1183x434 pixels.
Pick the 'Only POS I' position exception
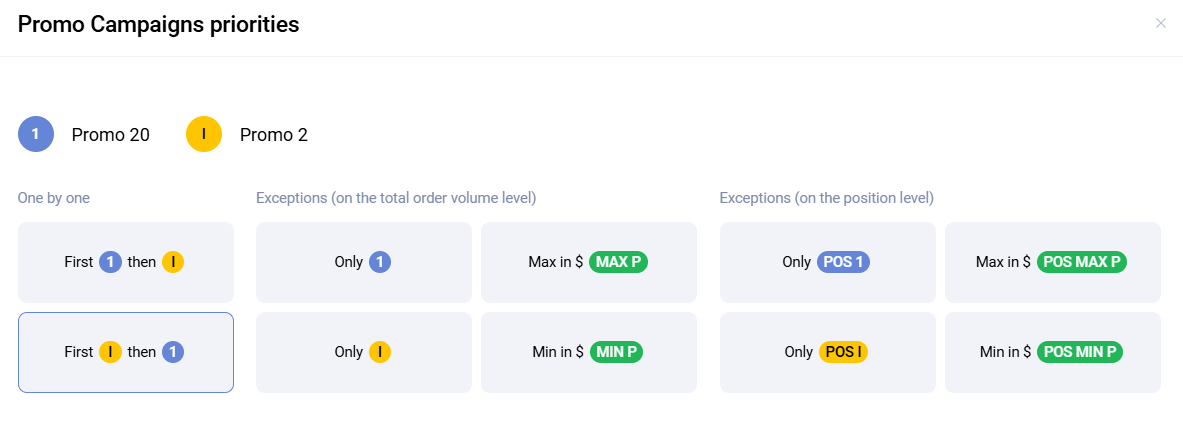click(827, 352)
